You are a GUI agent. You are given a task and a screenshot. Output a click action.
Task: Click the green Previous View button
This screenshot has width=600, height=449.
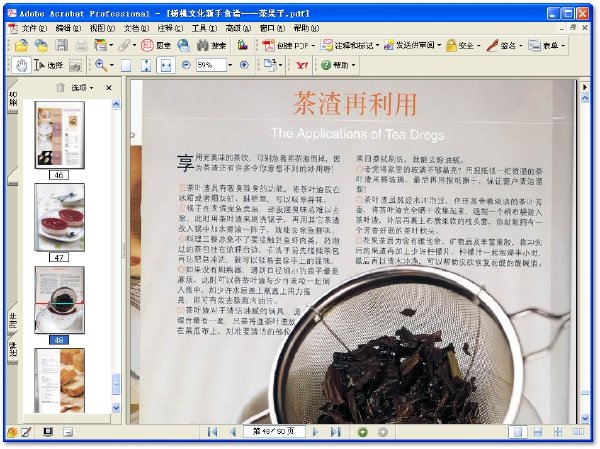click(362, 432)
